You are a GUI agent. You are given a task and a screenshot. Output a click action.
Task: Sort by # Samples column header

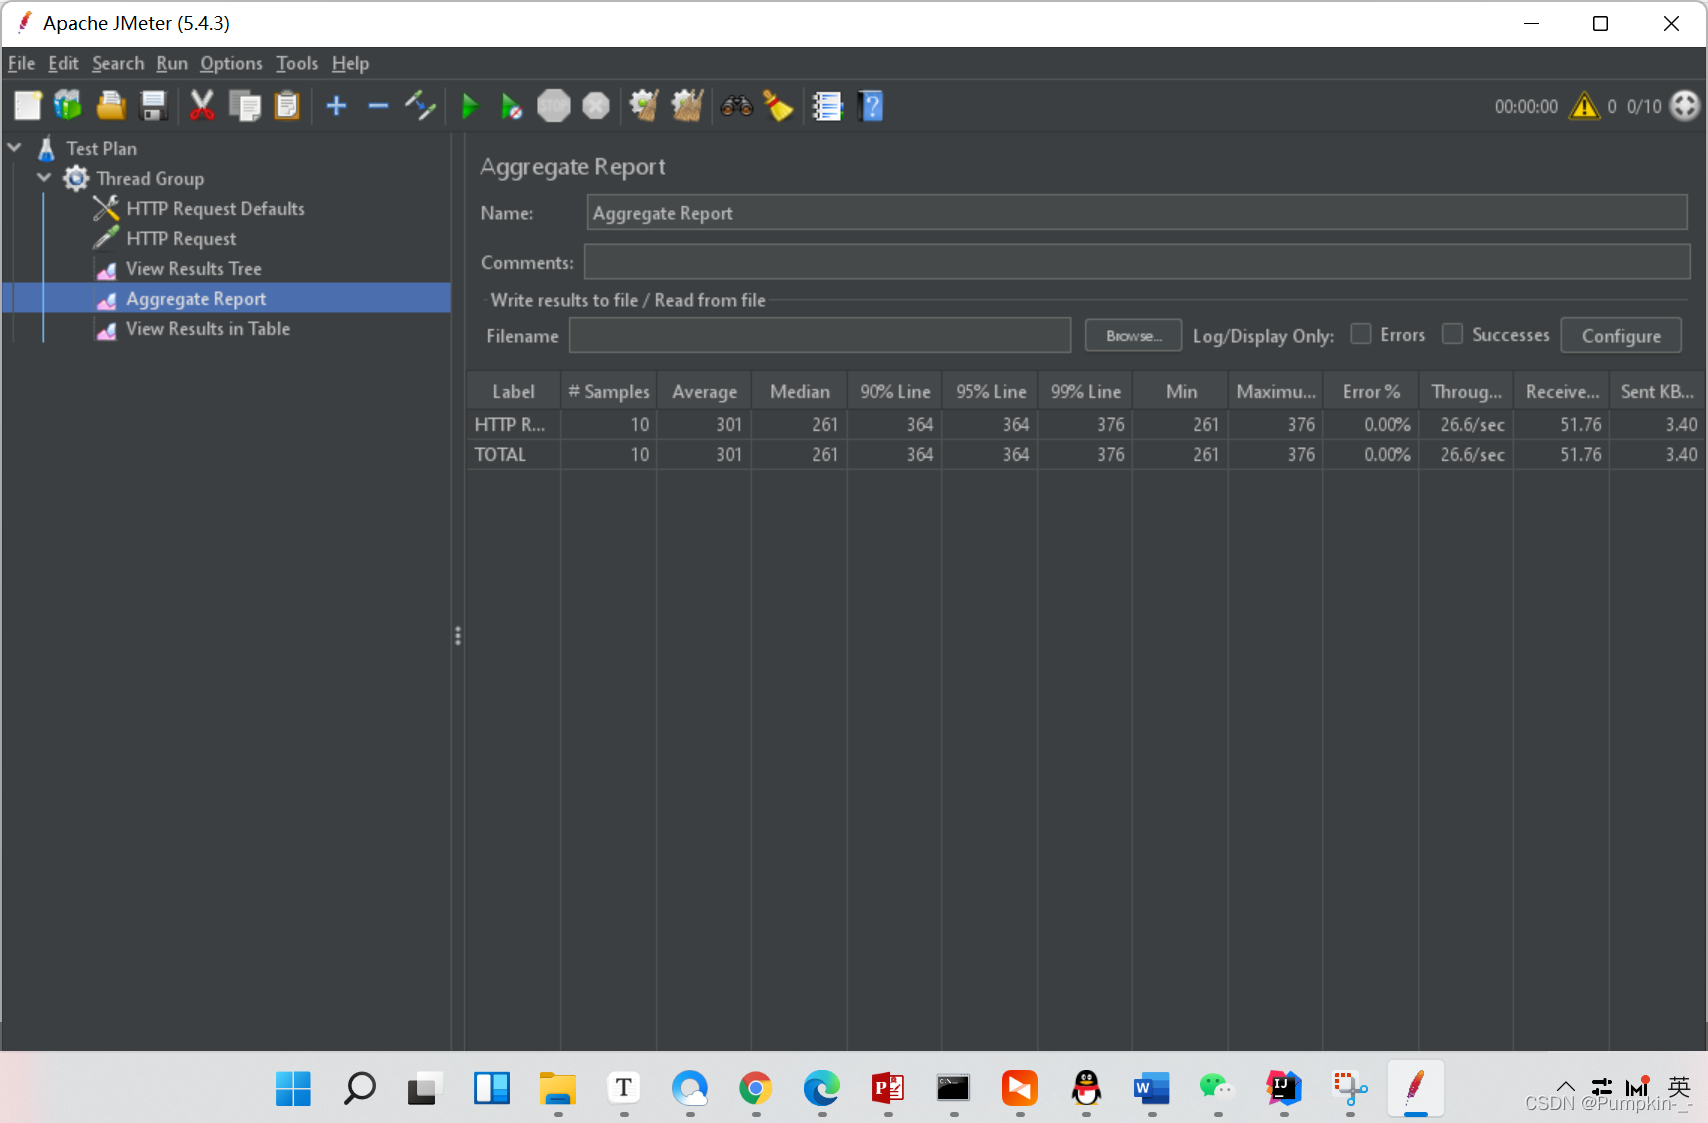pos(608,391)
